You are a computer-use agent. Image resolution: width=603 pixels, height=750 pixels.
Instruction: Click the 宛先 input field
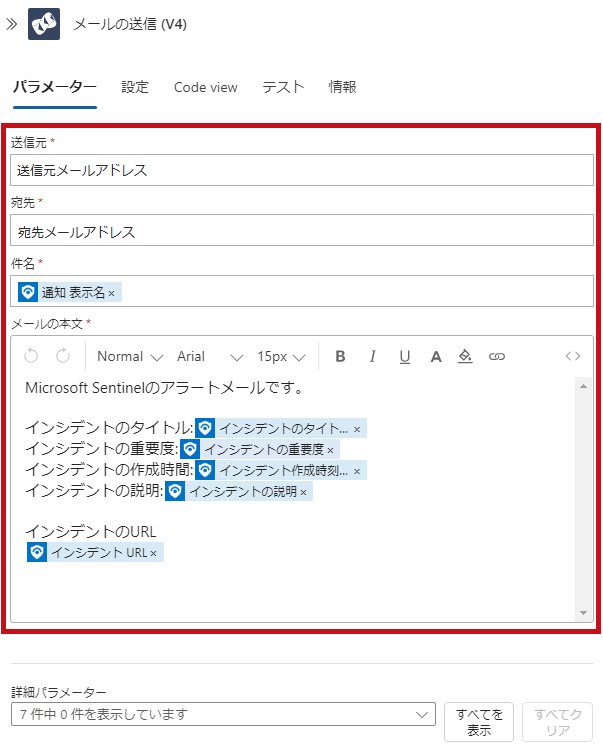click(302, 231)
